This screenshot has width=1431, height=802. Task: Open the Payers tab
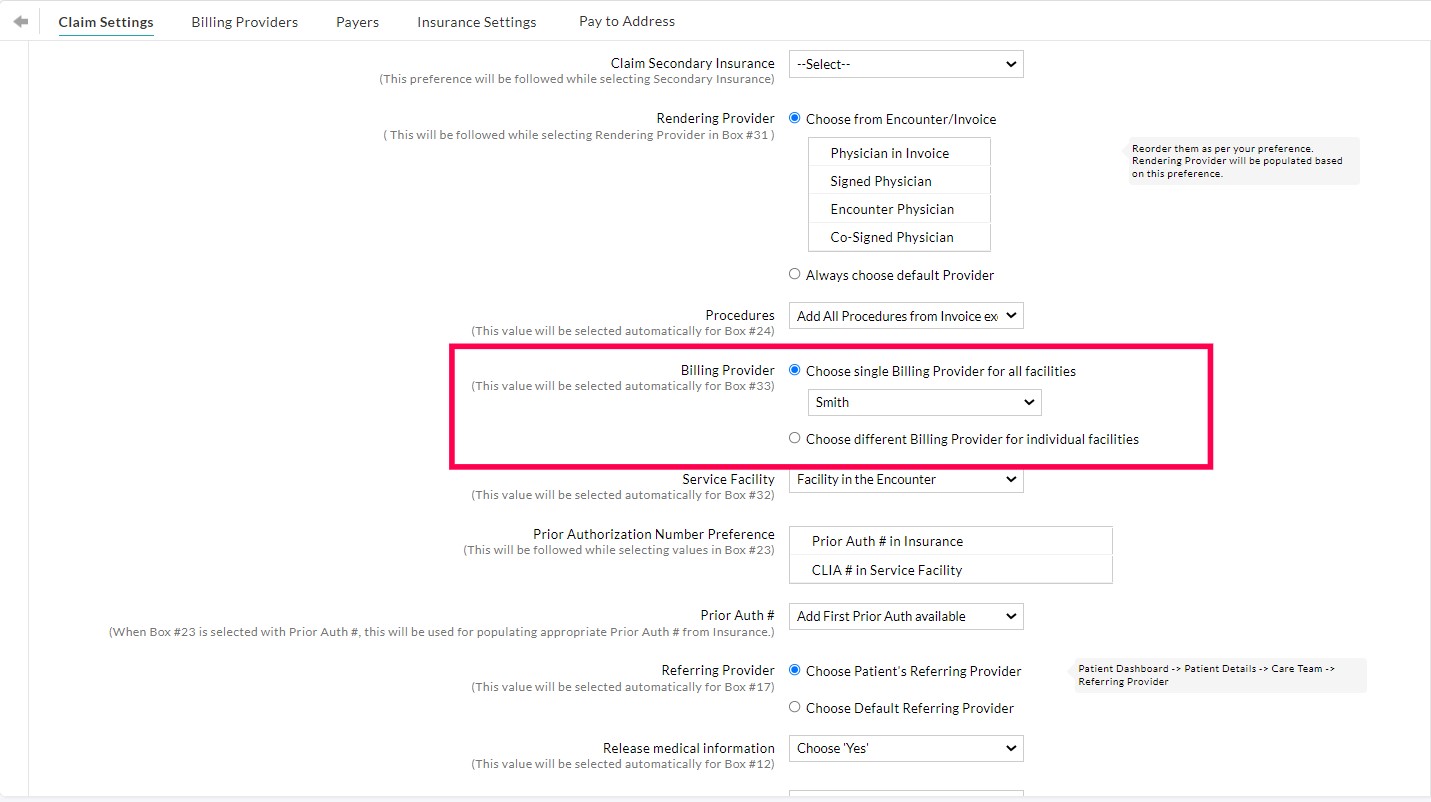pyautogui.click(x=357, y=21)
